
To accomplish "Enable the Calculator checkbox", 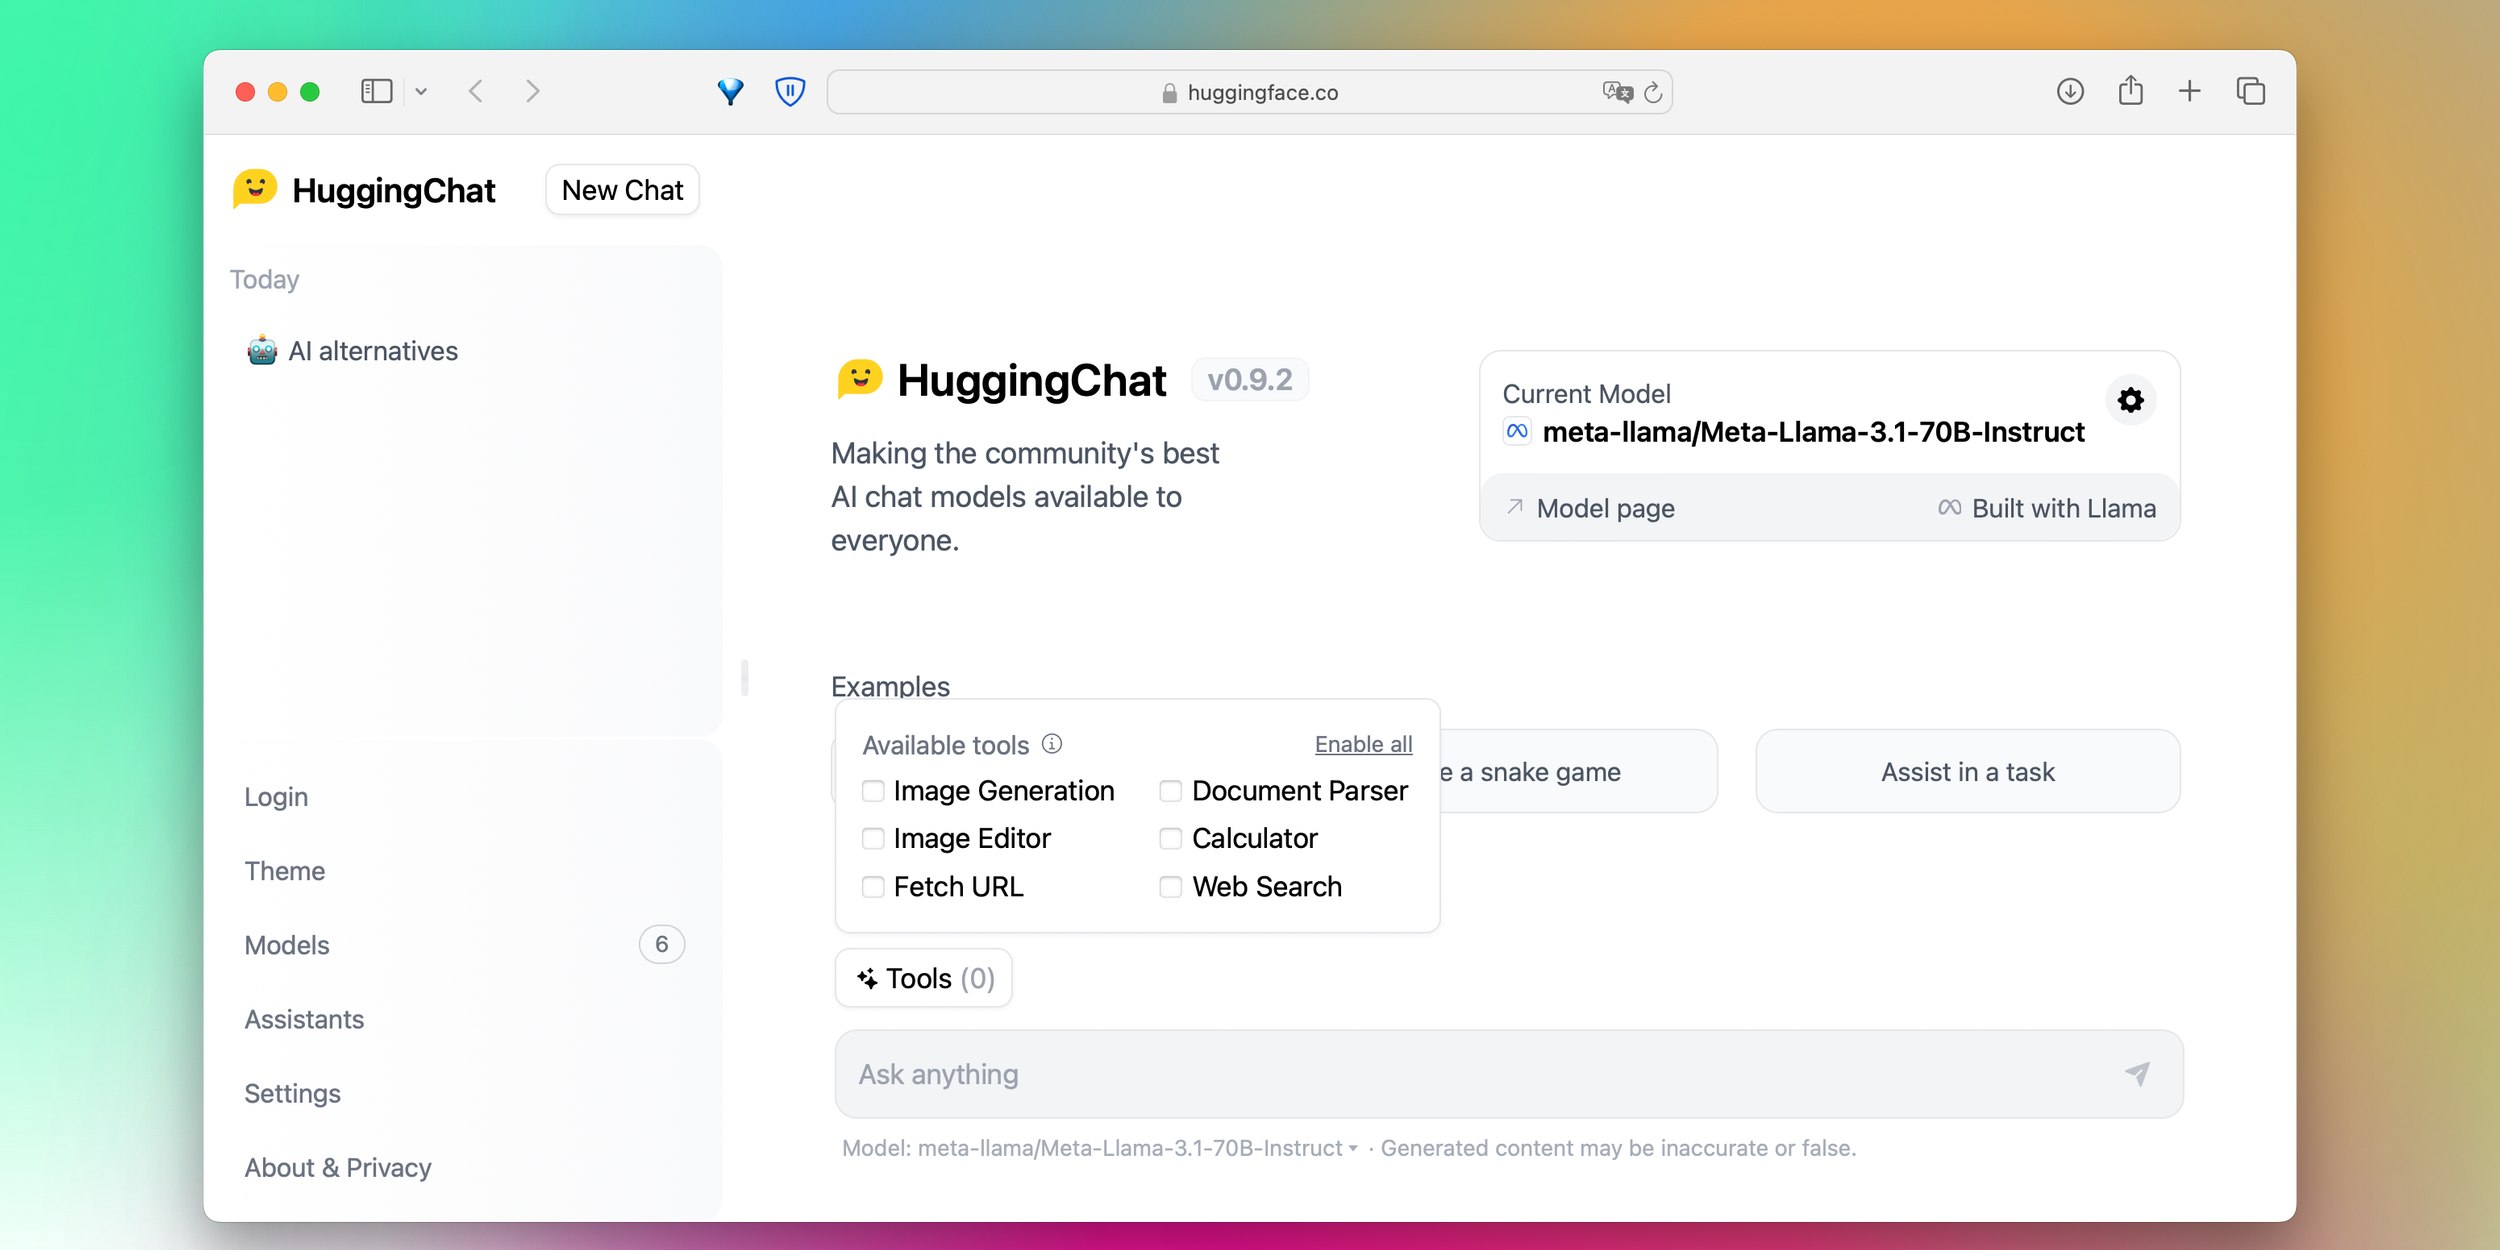I will tap(1170, 838).
